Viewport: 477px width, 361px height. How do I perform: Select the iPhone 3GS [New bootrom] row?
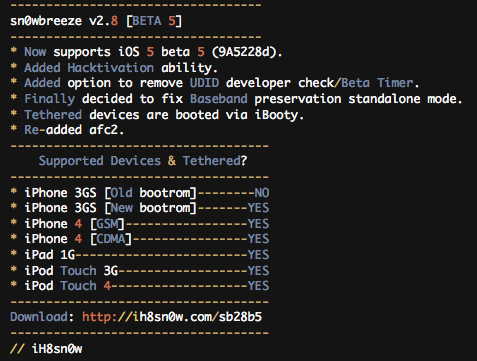(140, 208)
